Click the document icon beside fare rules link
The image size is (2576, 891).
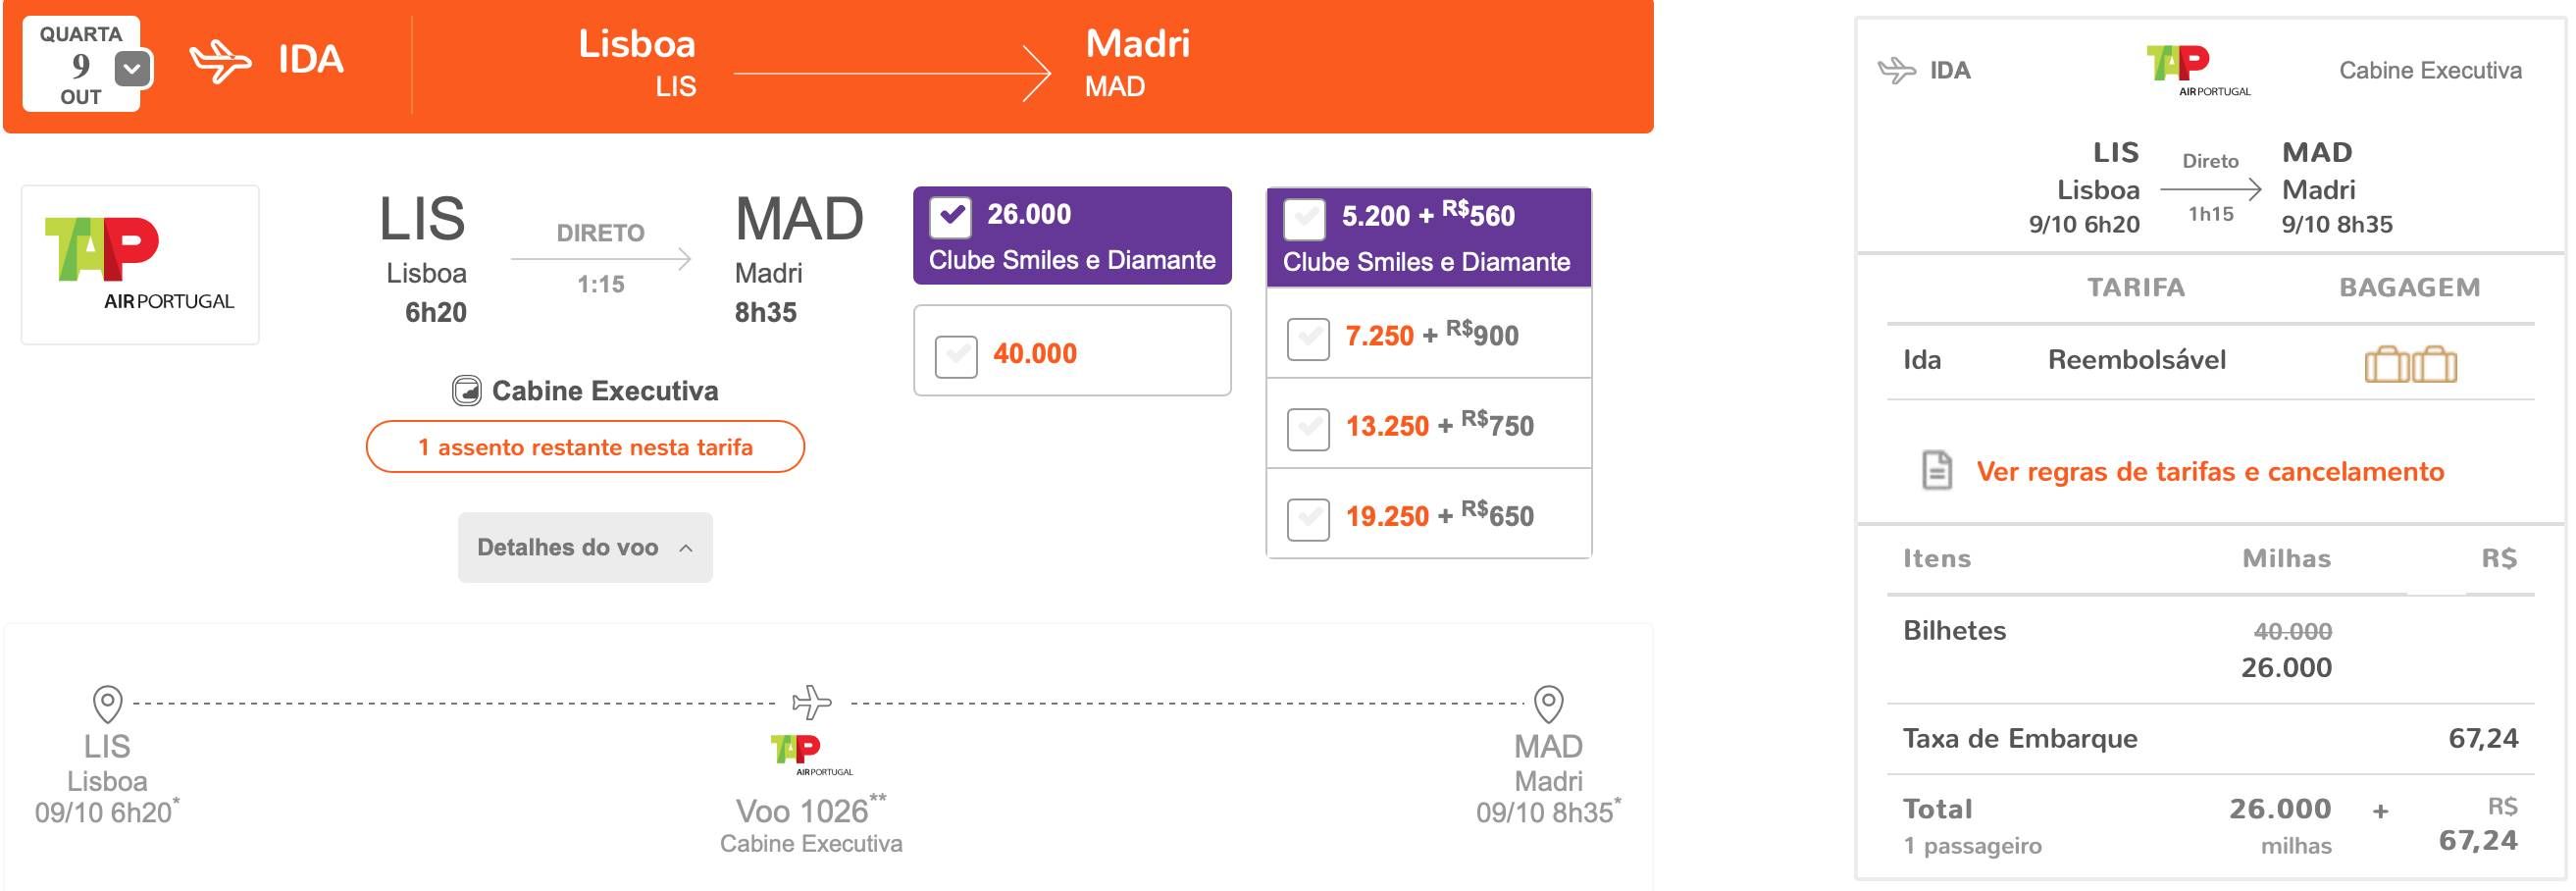tap(1937, 469)
